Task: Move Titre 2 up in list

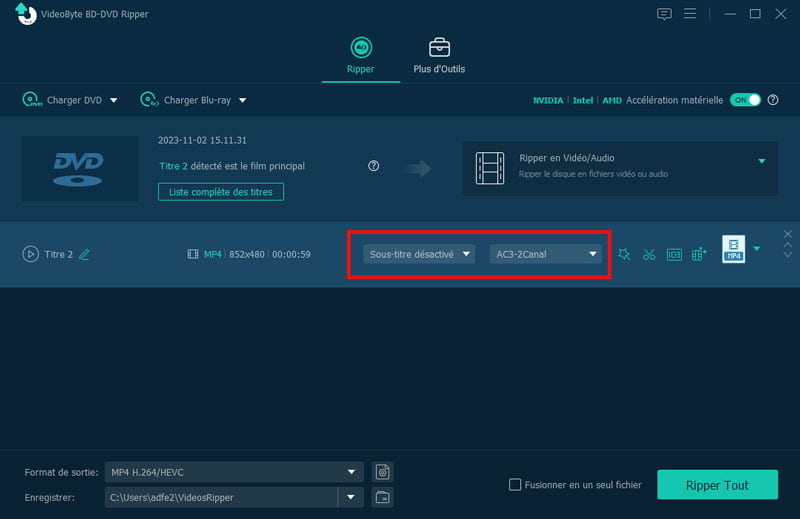Action: [788, 245]
